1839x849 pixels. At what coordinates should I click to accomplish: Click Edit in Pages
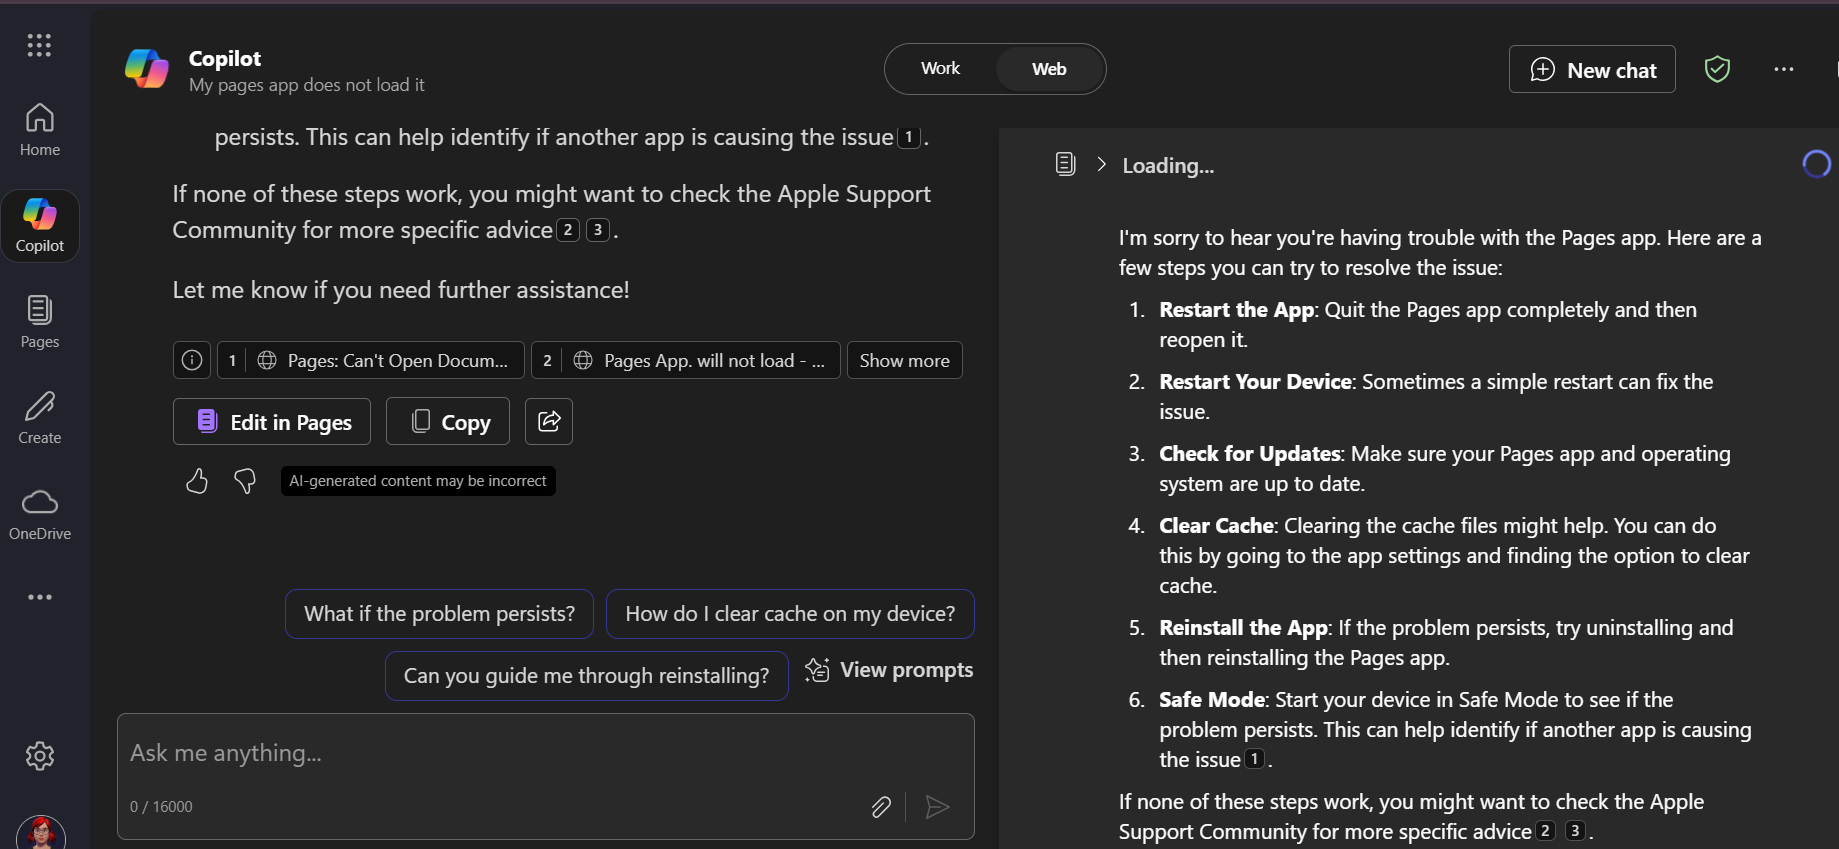coord(272,422)
